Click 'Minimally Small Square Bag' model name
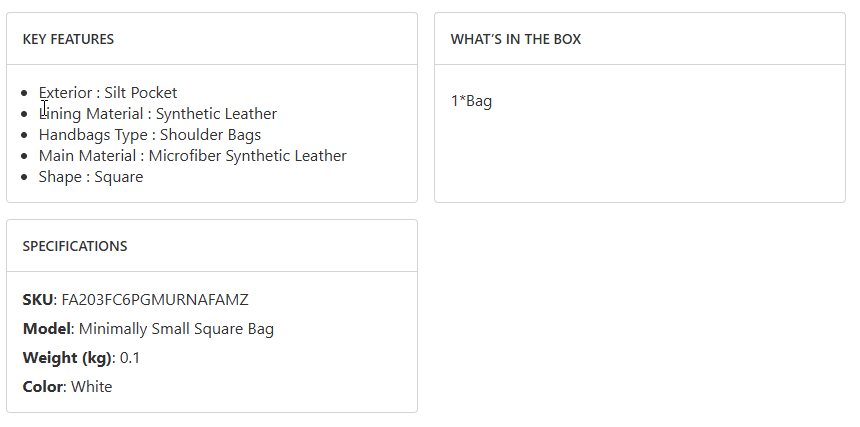Screen dimensions: 860x427 tap(176, 328)
